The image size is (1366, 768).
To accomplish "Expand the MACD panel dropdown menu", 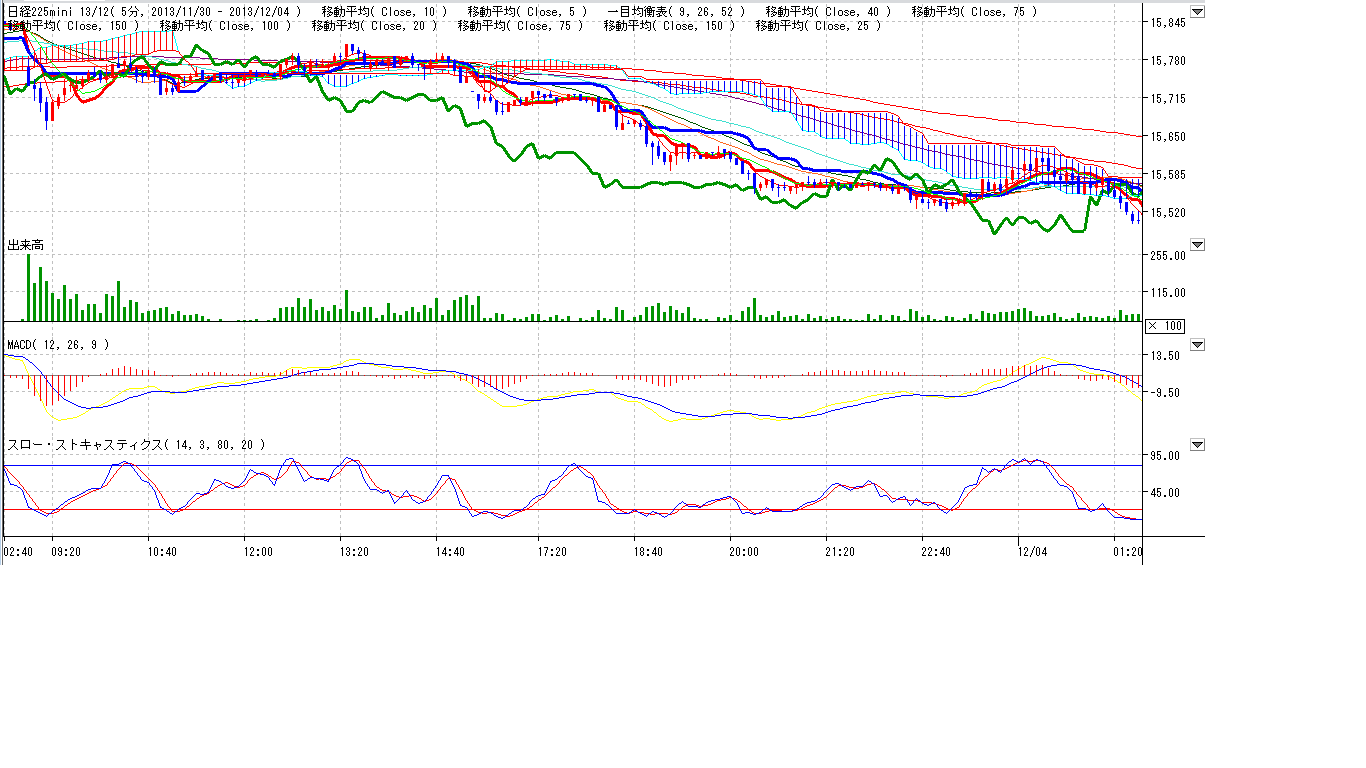I will [1197, 345].
